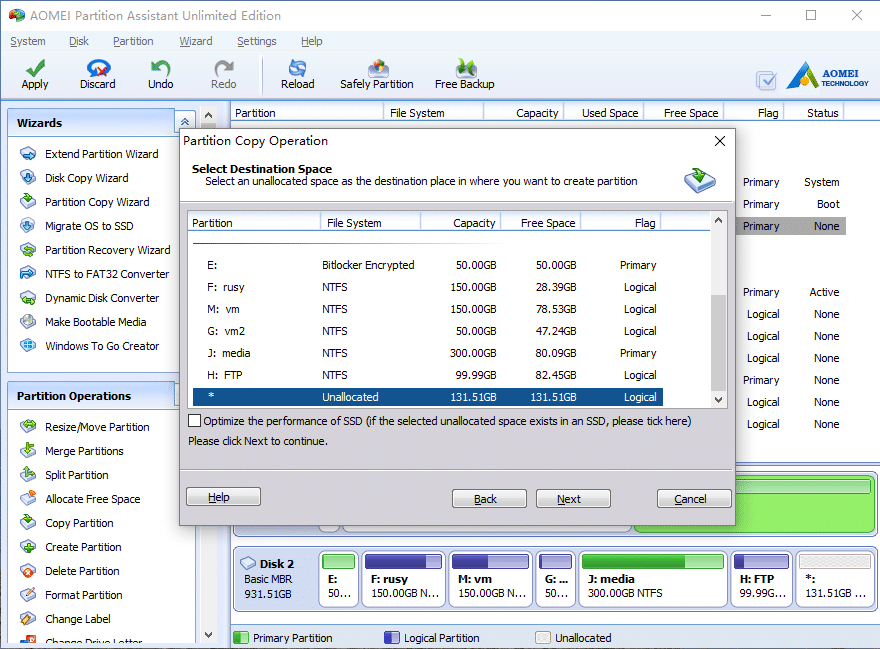Open Migrate OS to SSD wizard

(x=89, y=226)
